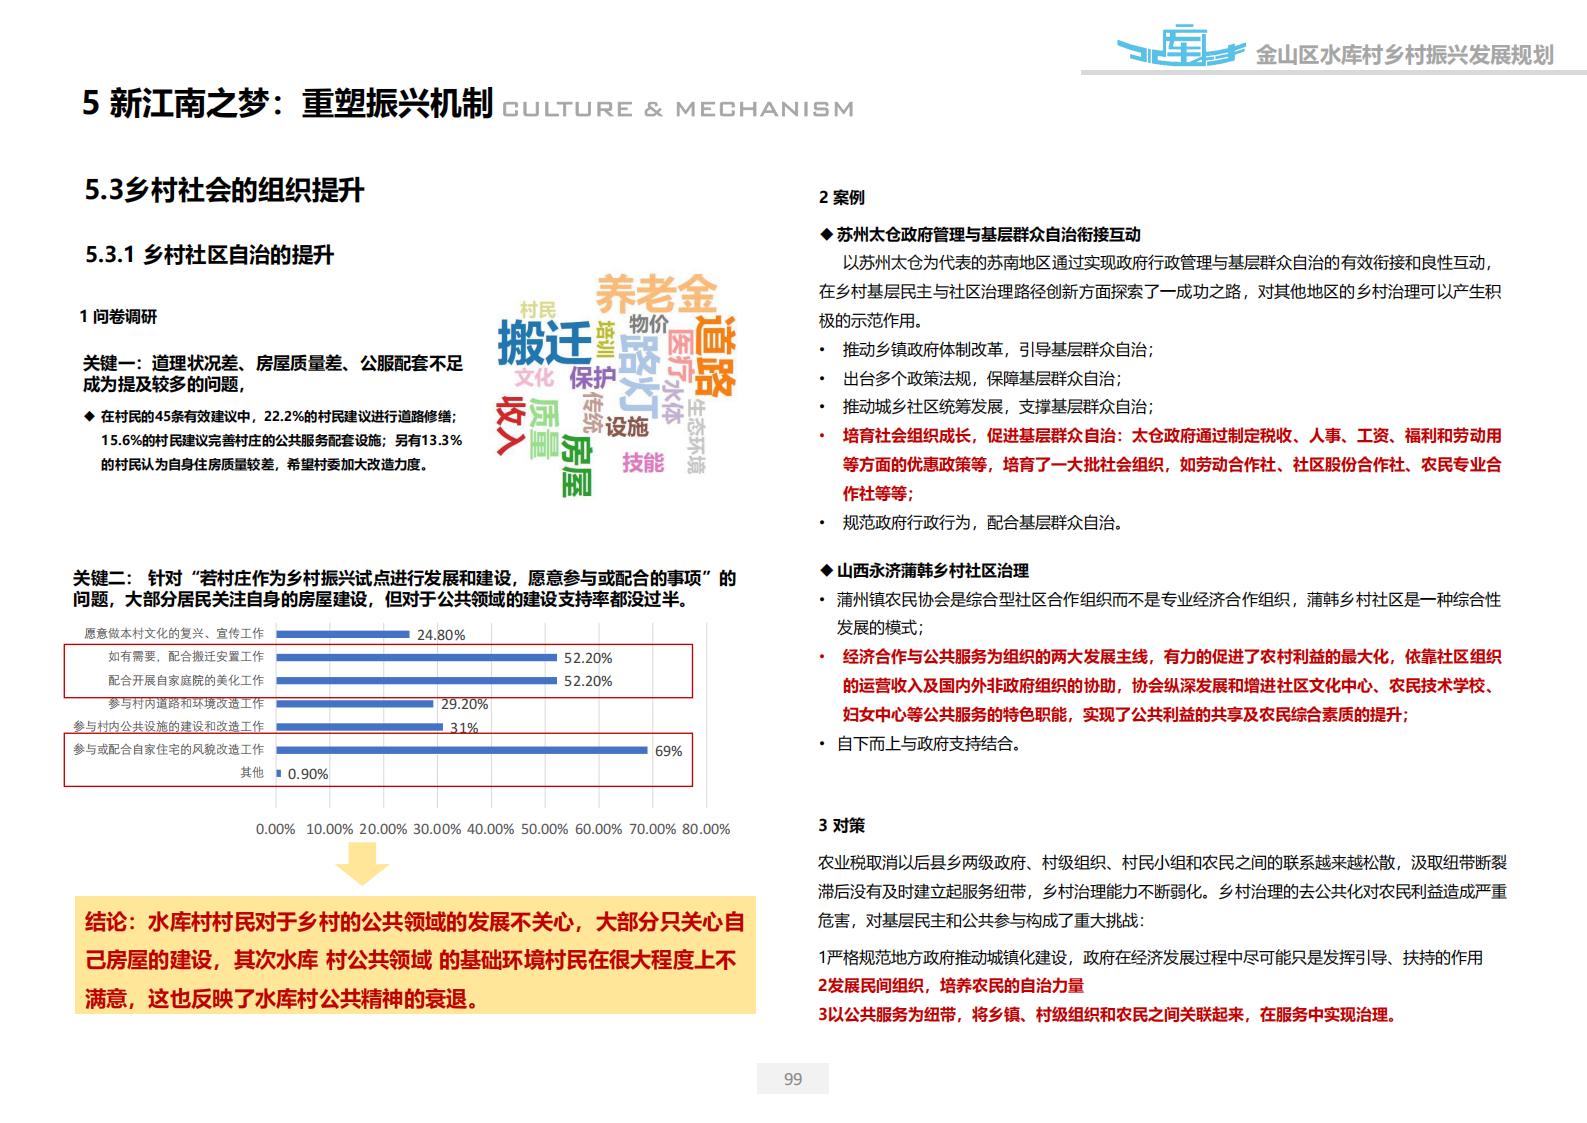
Task: Click axis tick label 80.00%
Action: pos(706,829)
